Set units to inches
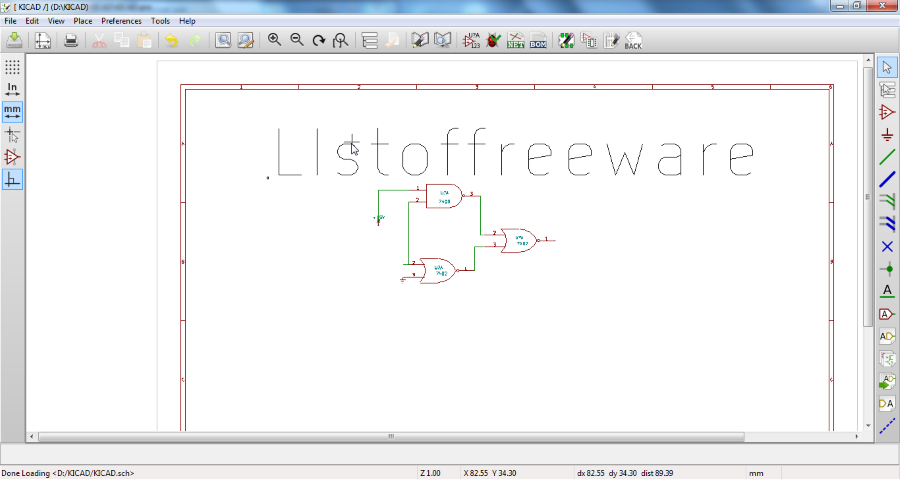 click(12, 90)
